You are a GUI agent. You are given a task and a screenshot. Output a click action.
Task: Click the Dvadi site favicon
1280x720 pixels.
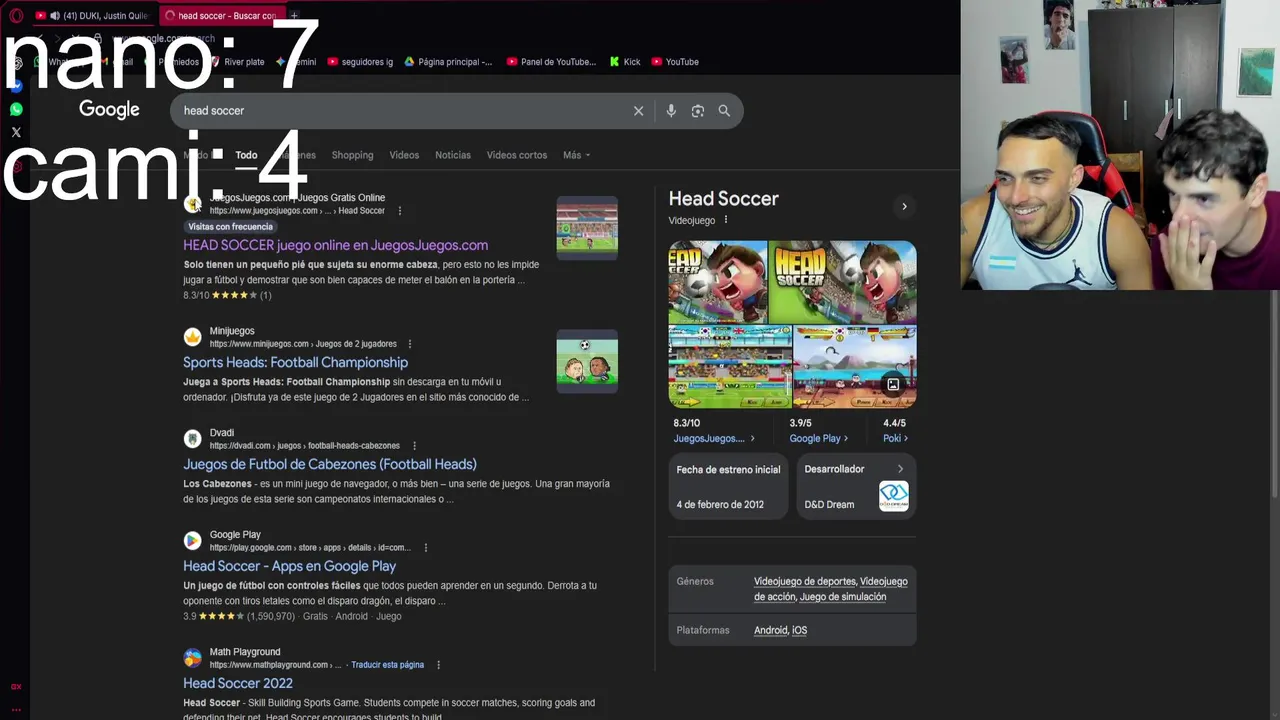(x=192, y=439)
